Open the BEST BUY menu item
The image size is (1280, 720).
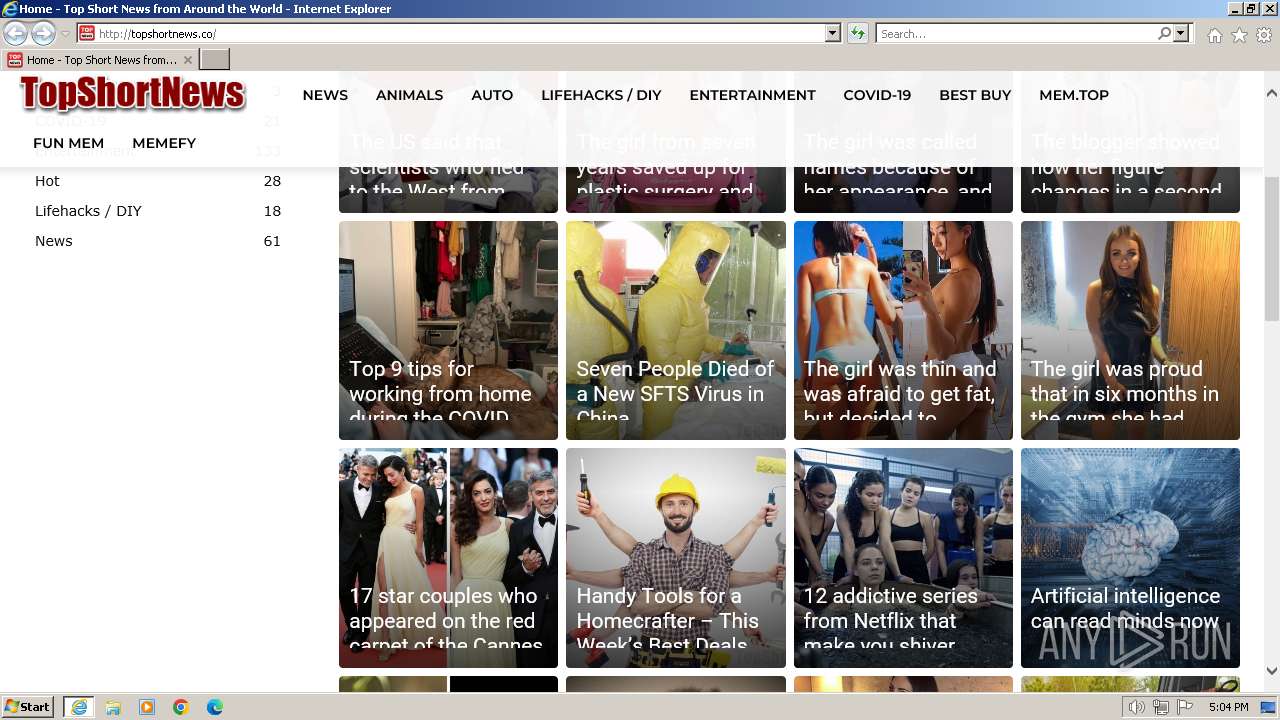[975, 95]
